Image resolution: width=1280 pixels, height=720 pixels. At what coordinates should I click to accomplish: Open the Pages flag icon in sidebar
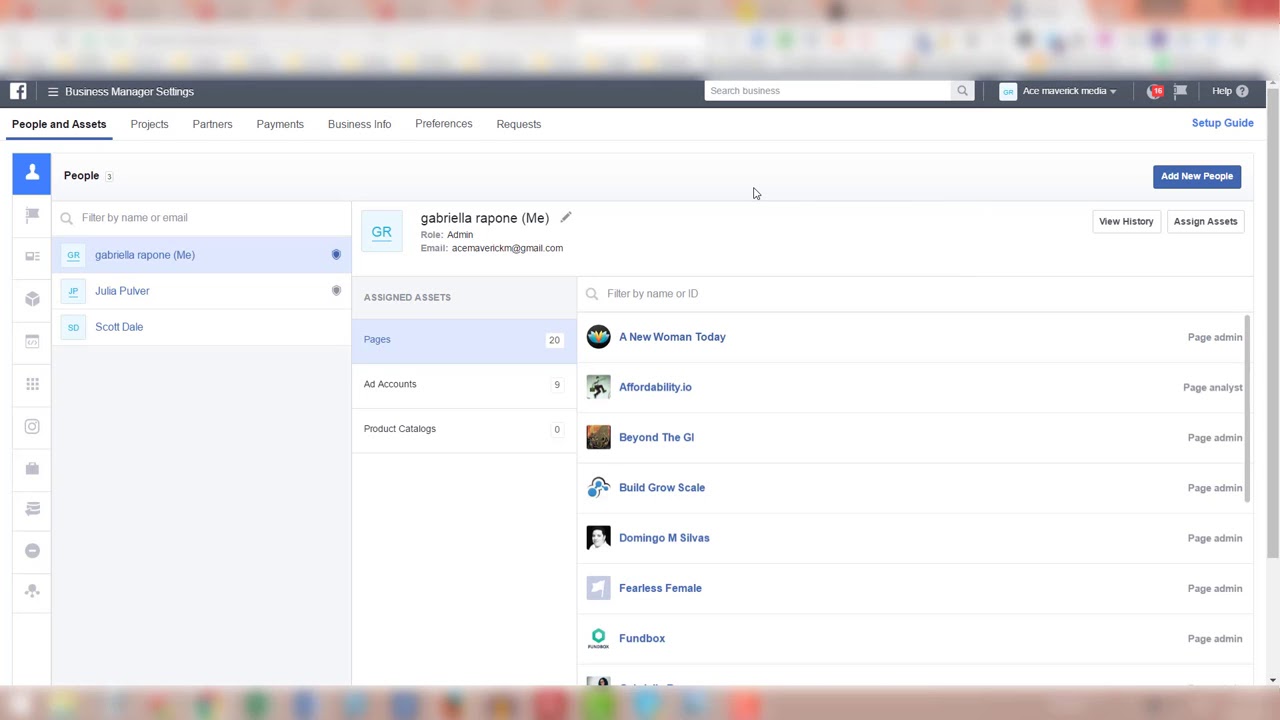click(32, 215)
